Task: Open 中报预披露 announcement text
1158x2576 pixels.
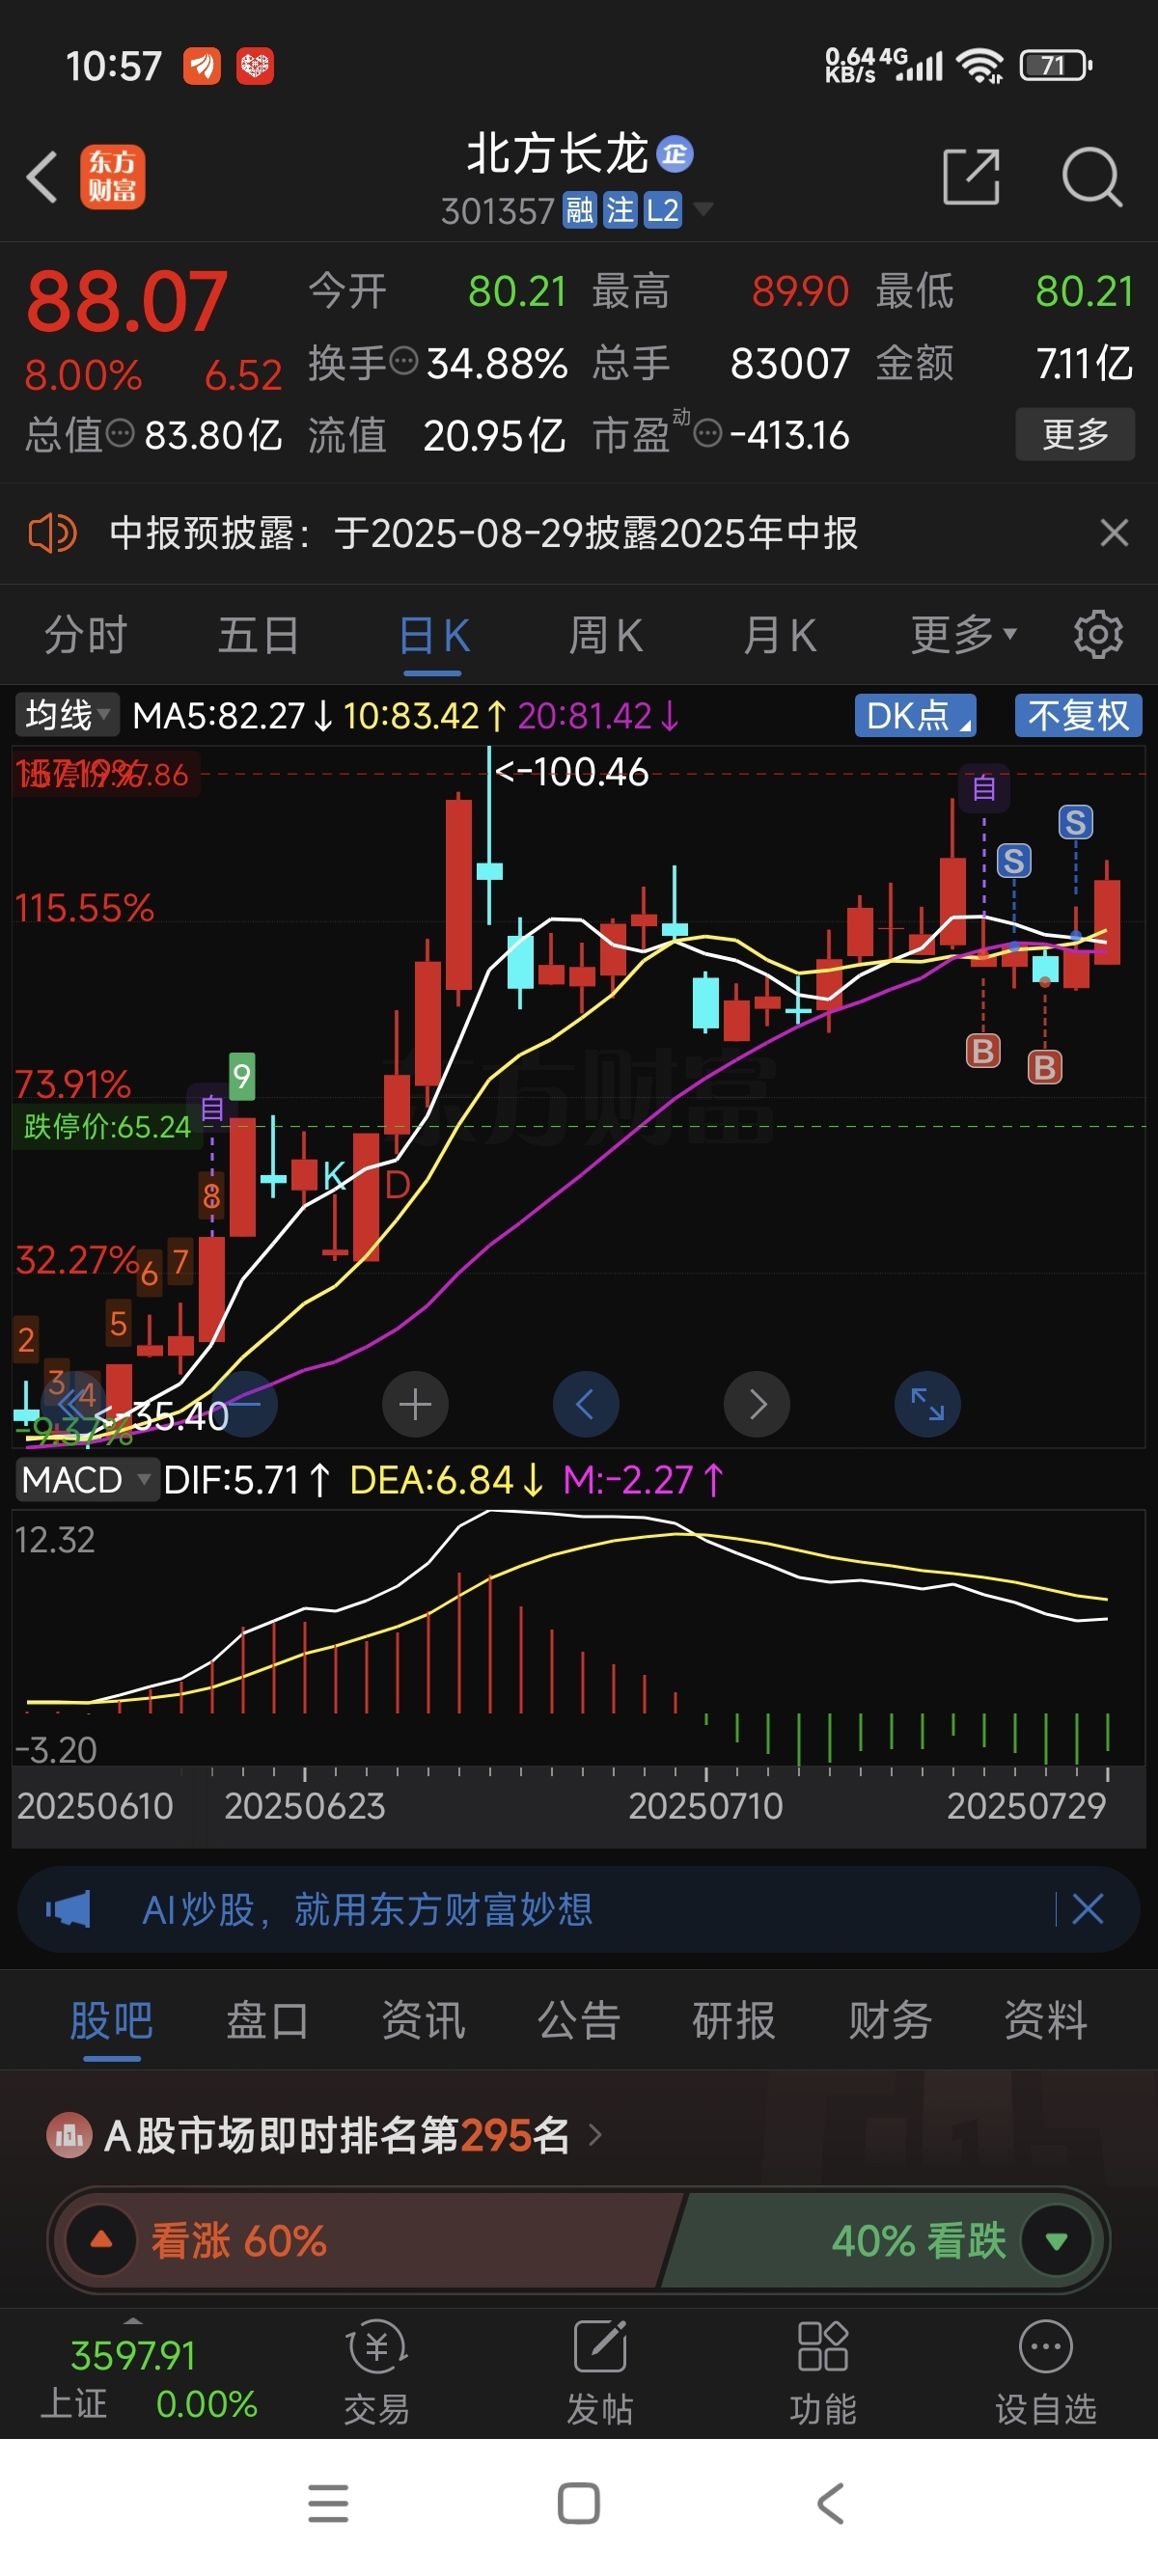Action: pyautogui.click(x=484, y=533)
